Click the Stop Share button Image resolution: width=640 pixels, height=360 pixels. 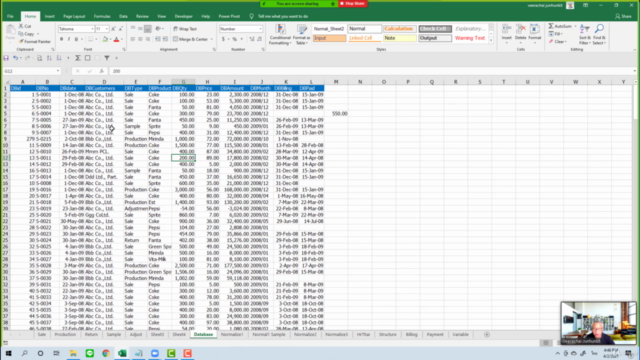click(353, 3)
